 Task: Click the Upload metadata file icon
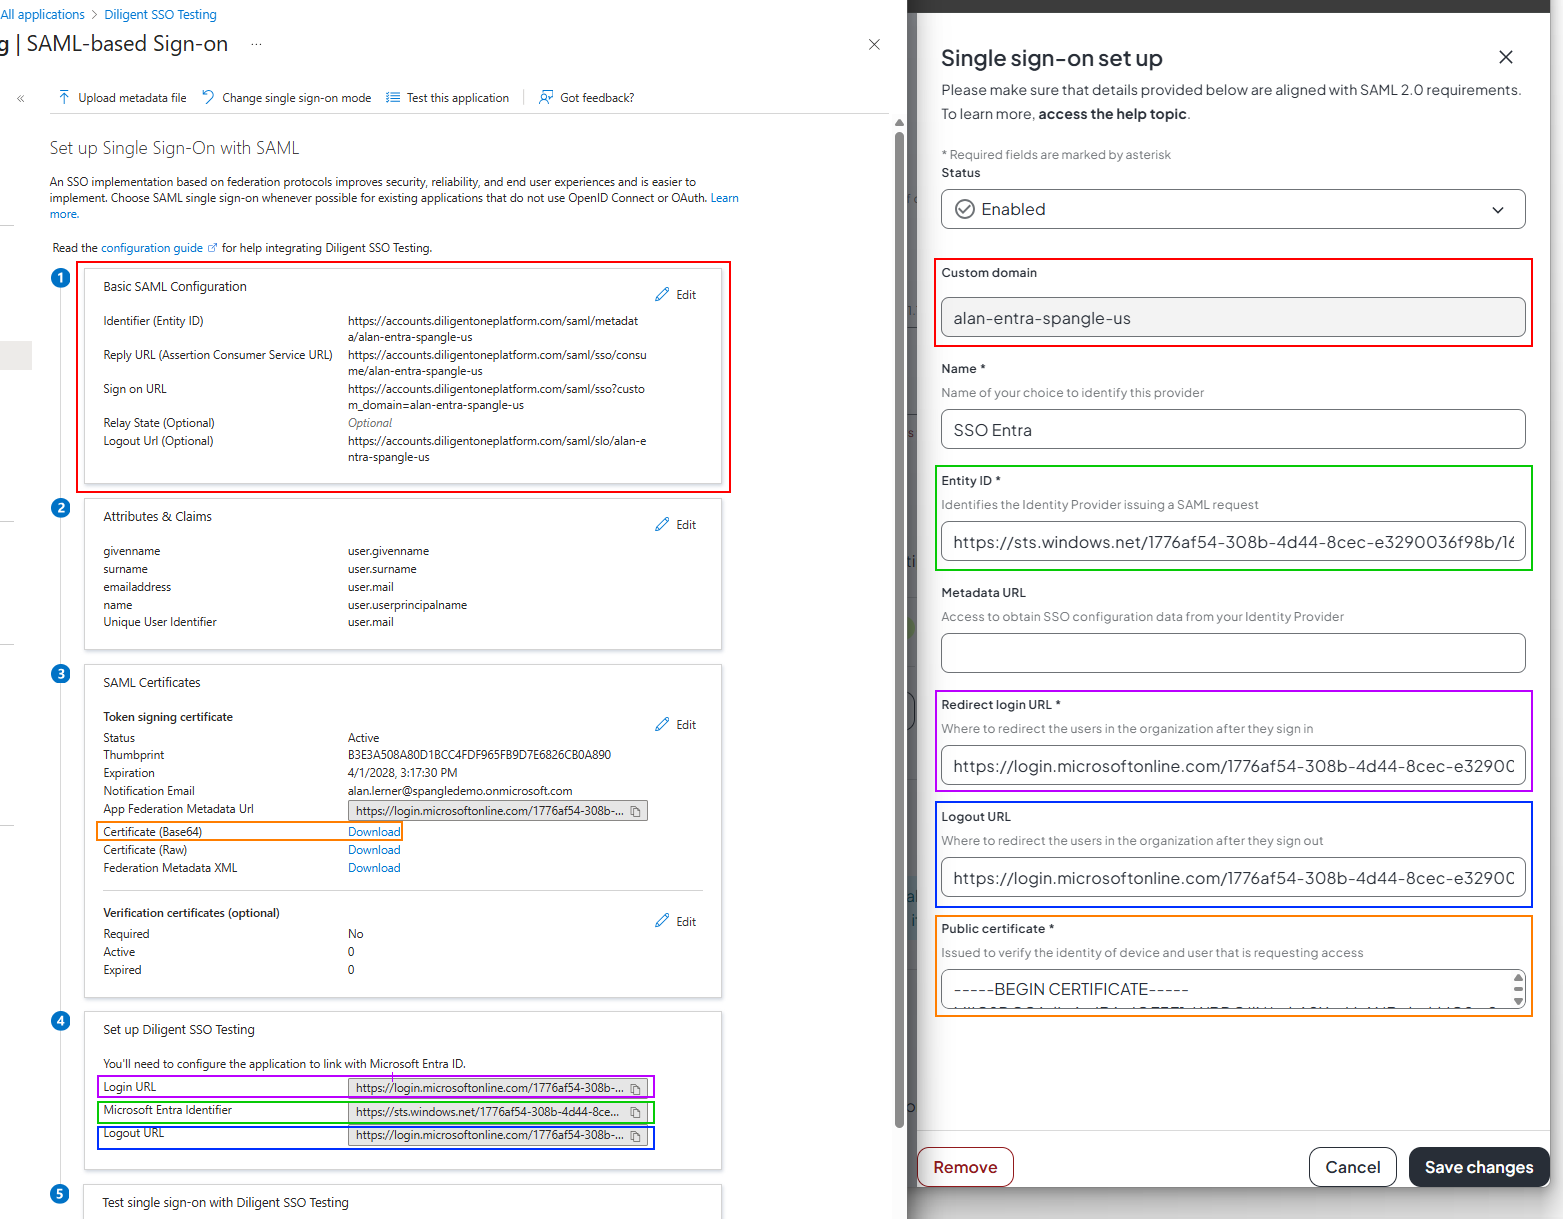pyautogui.click(x=64, y=97)
